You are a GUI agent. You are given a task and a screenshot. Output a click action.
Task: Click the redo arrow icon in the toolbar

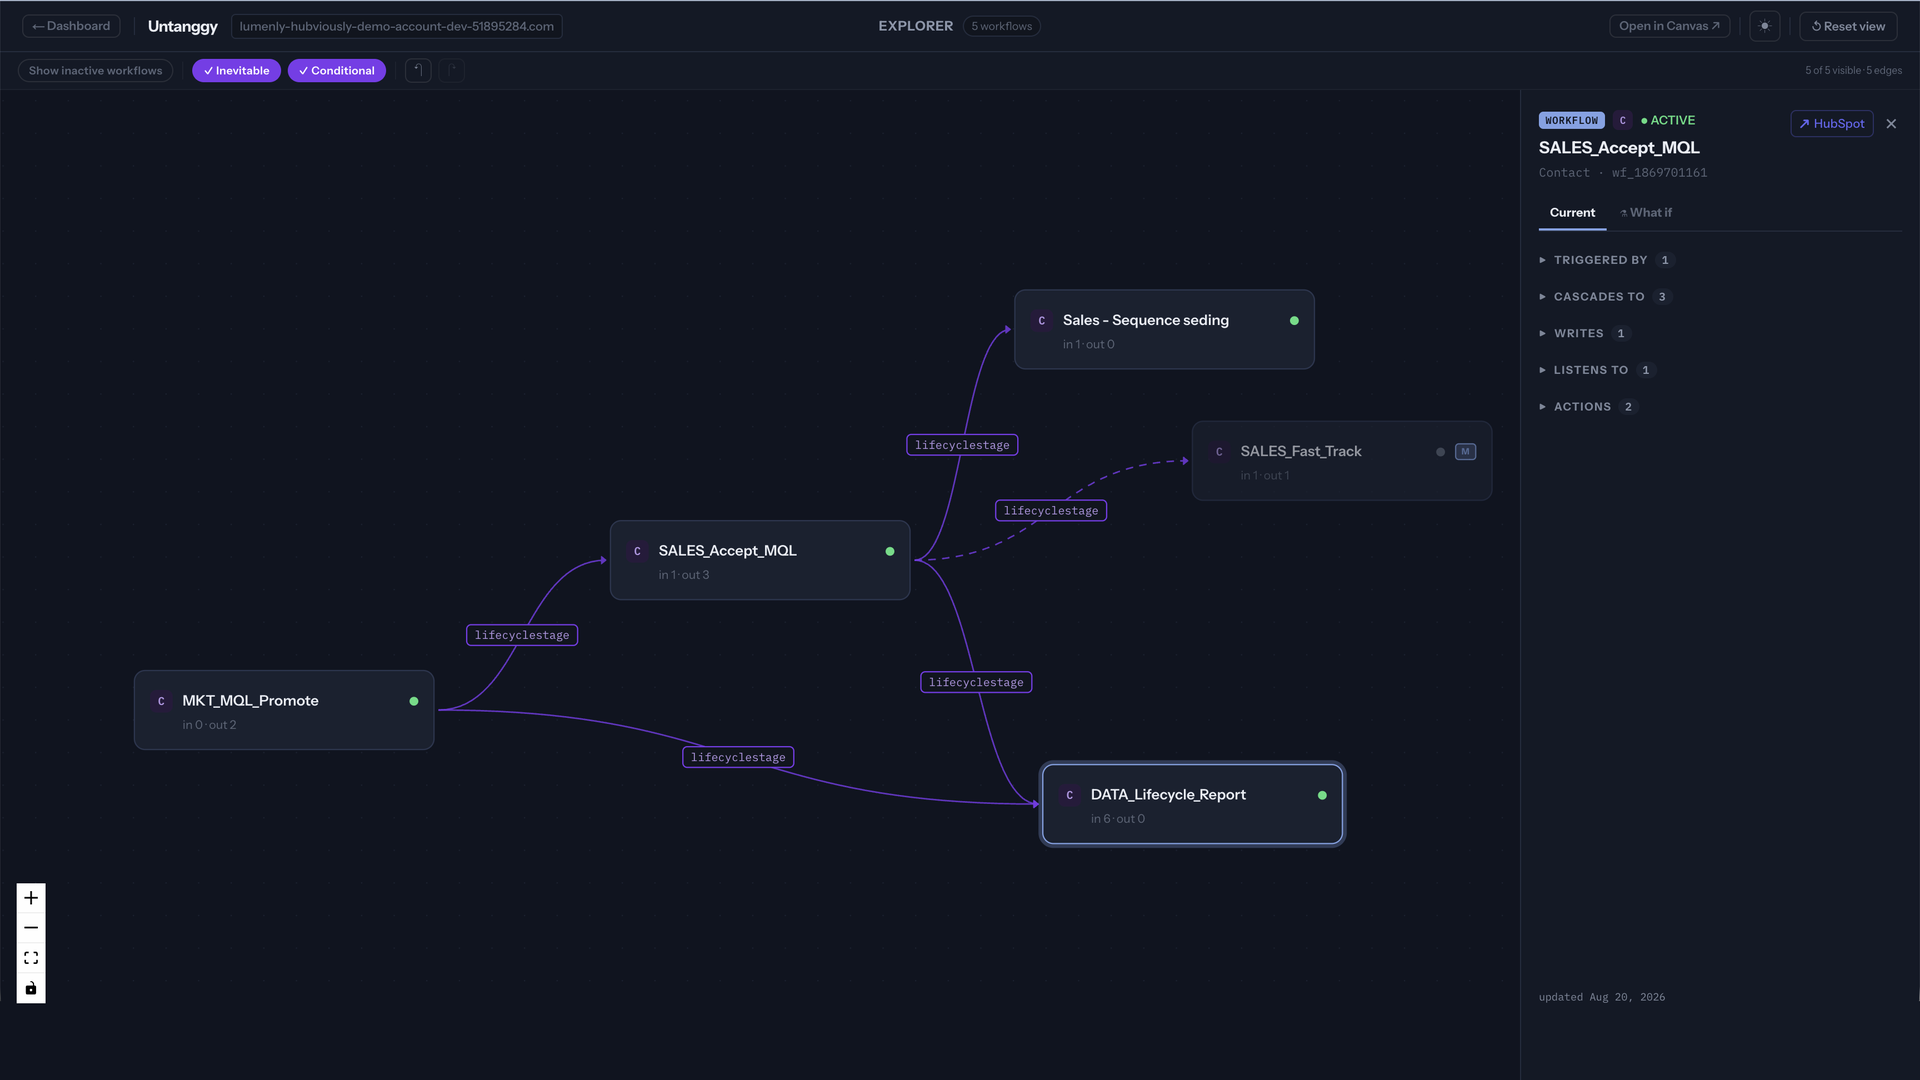[452, 70]
